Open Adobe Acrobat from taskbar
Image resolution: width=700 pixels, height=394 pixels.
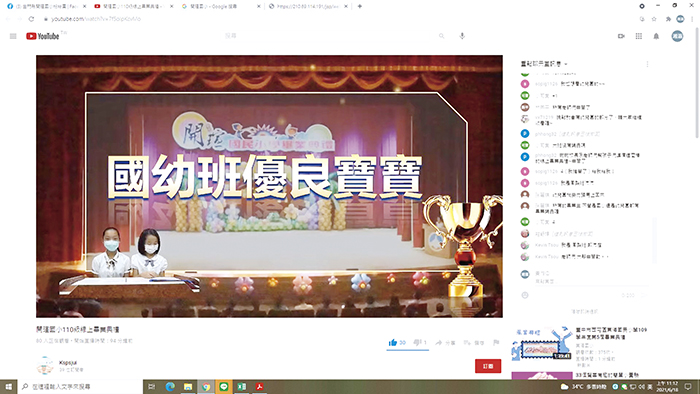[x=259, y=386]
